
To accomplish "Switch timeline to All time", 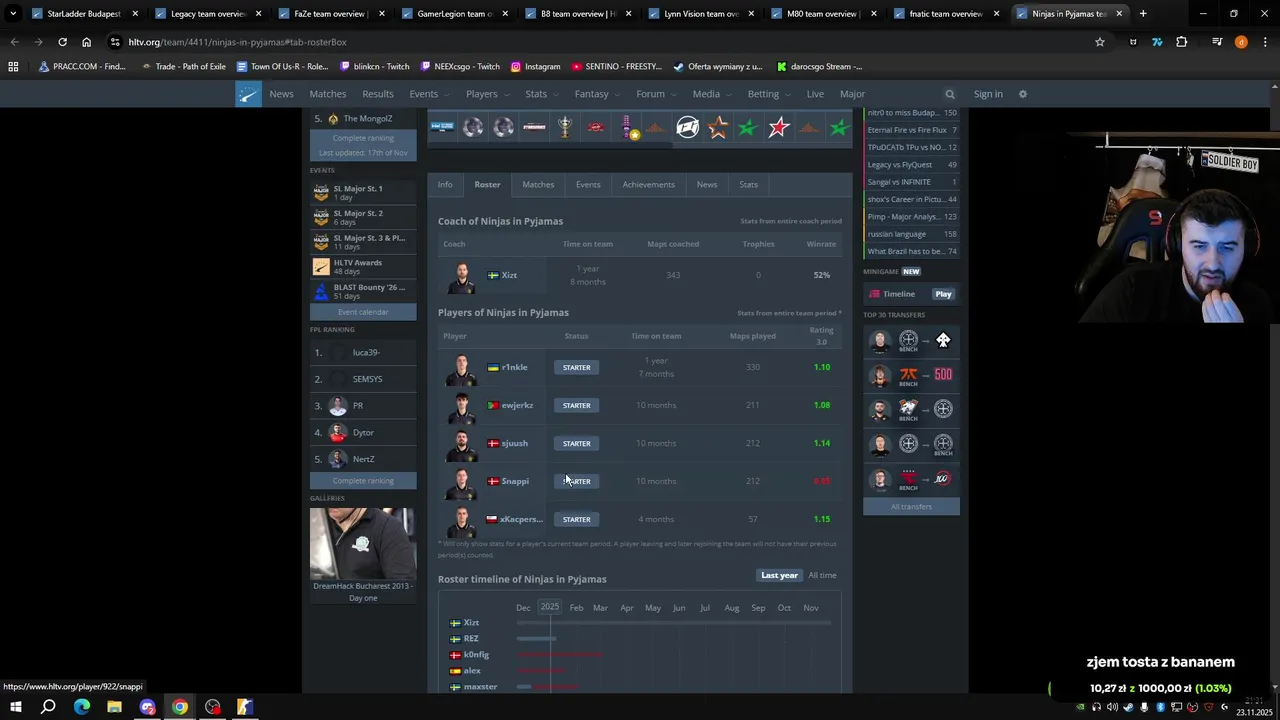I will click(x=822, y=575).
